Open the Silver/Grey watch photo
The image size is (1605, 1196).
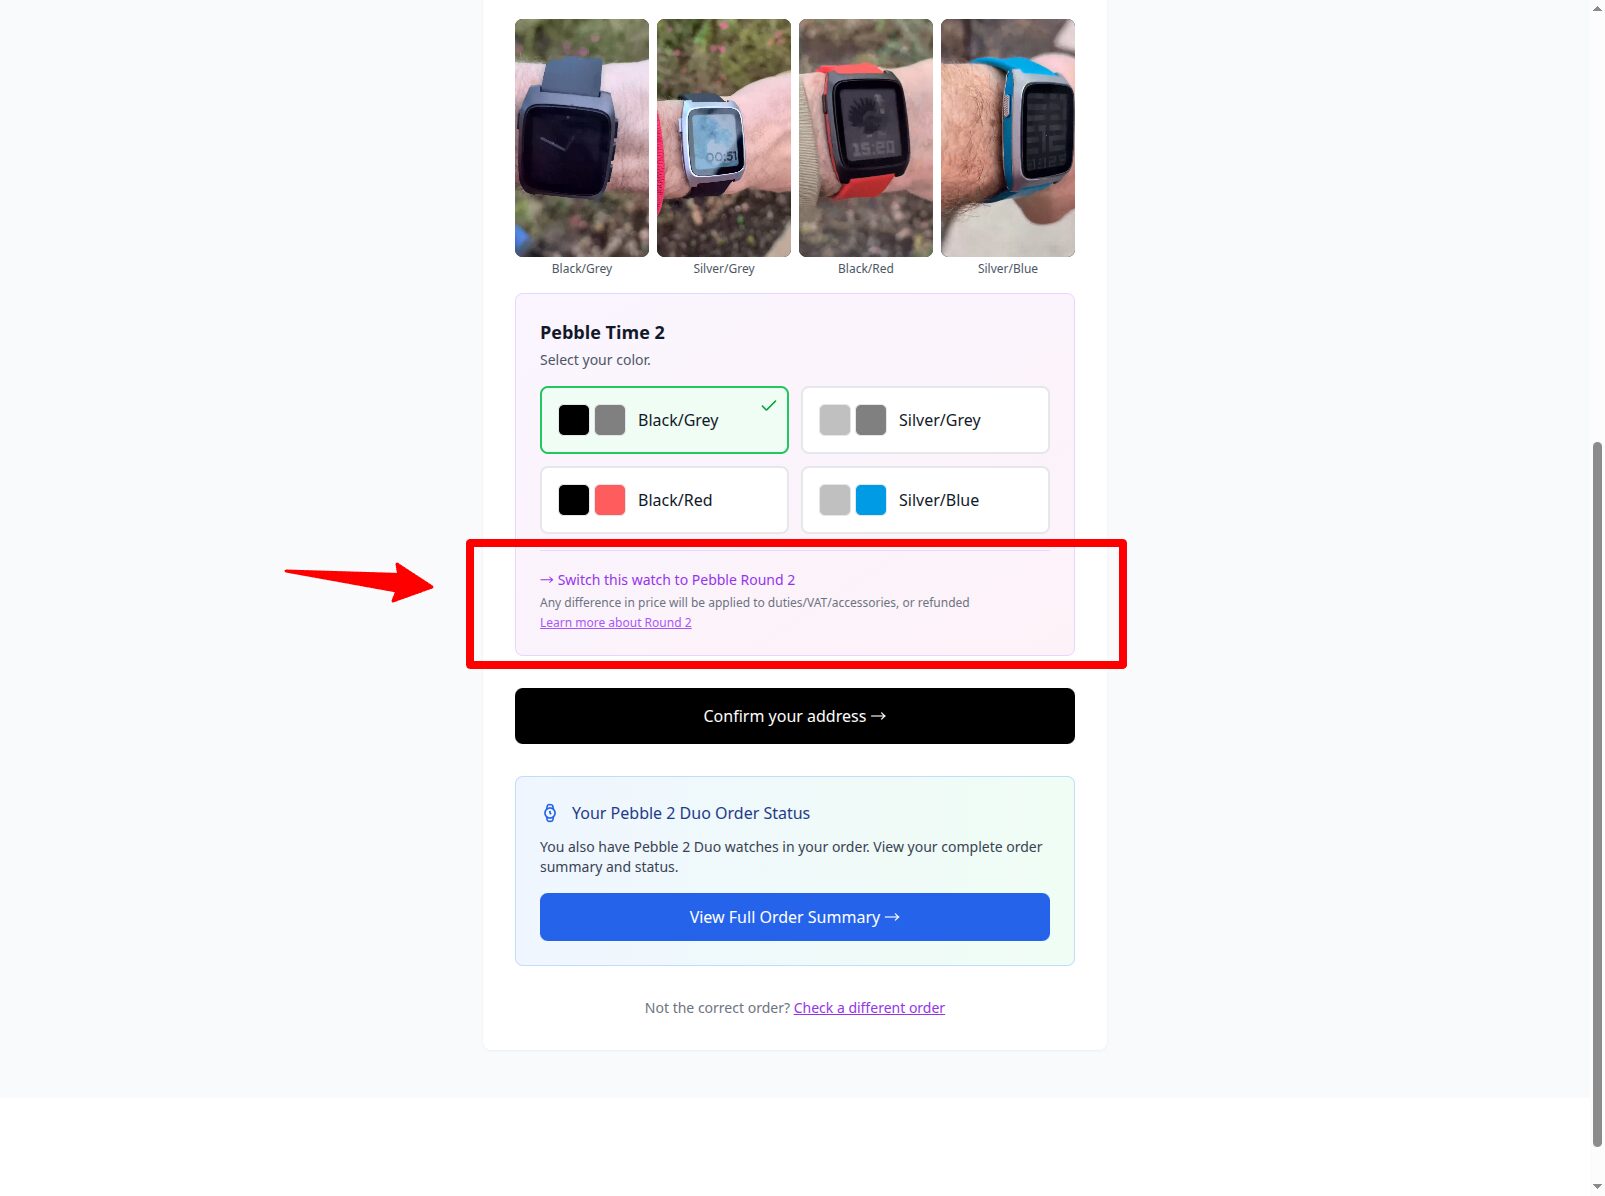[724, 138]
